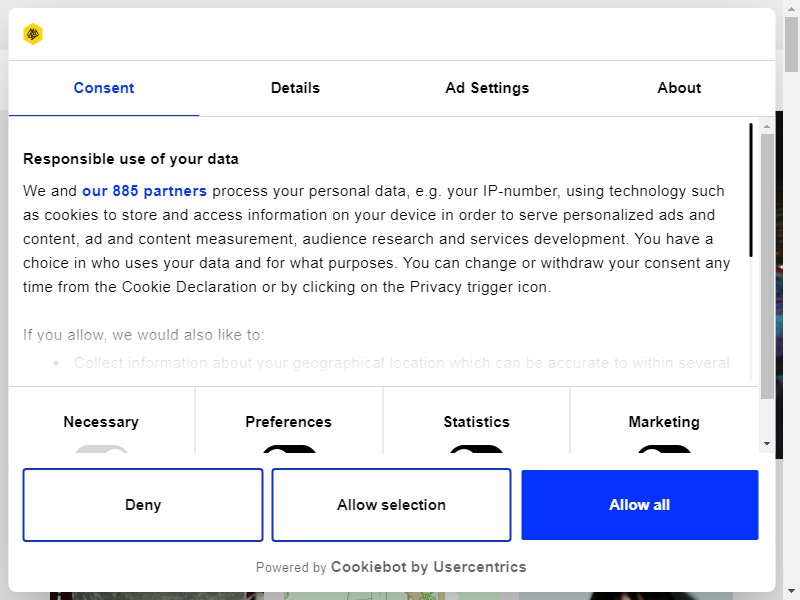The width and height of the screenshot is (800, 600).
Task: Enable the Statistics cookies switch
Action: click(x=477, y=449)
